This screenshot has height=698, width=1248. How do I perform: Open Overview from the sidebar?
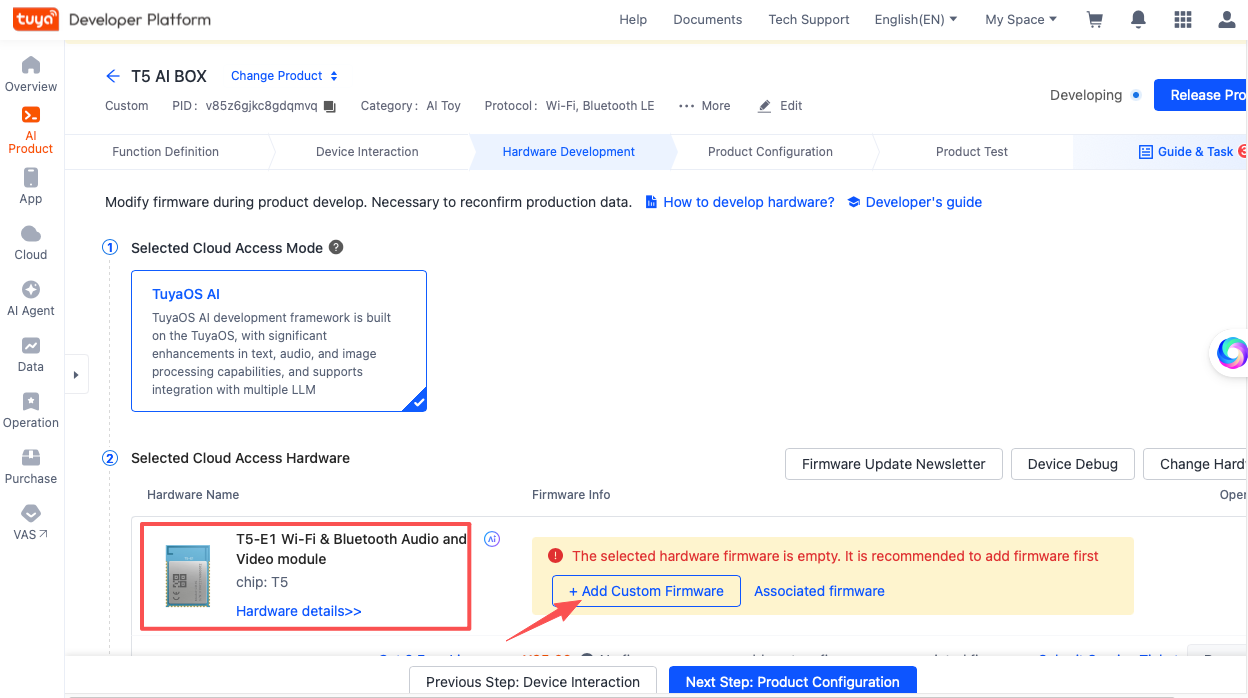pyautogui.click(x=31, y=74)
